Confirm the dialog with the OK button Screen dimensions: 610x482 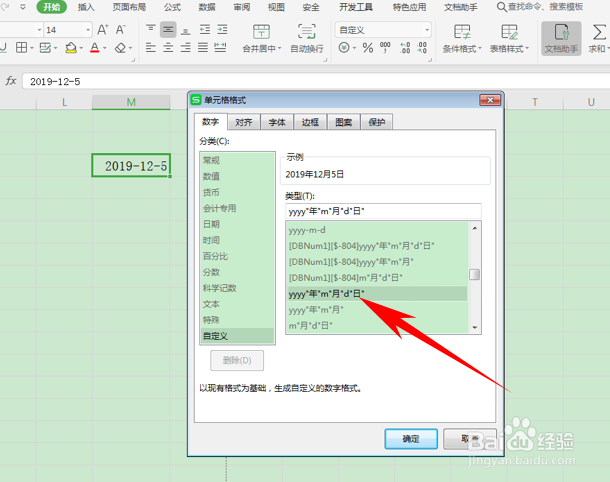pos(411,439)
